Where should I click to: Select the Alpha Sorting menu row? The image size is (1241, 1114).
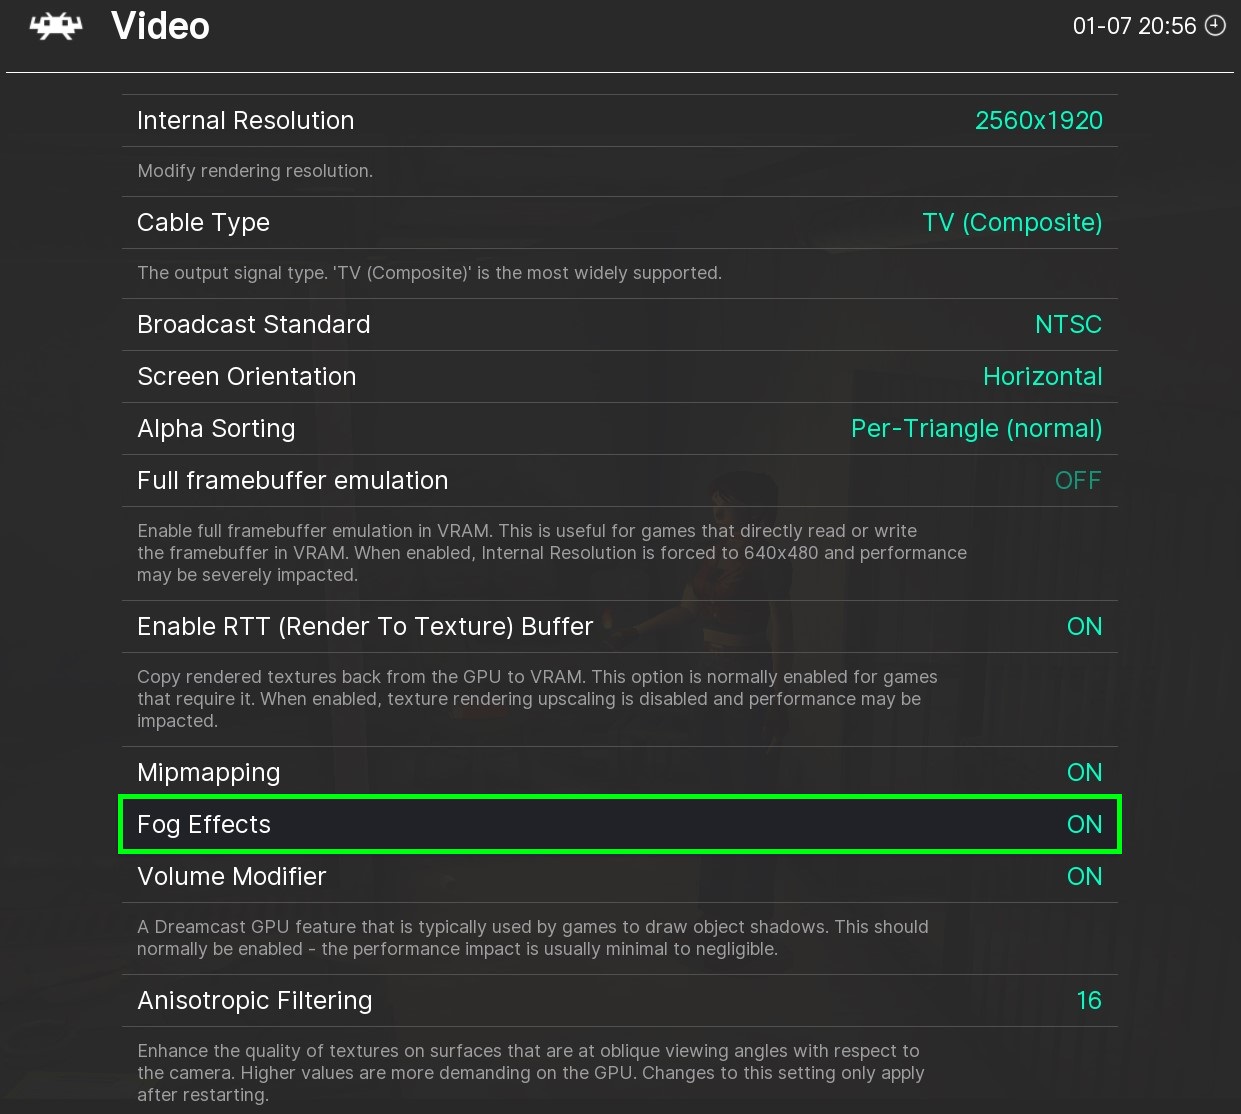pyautogui.click(x=216, y=429)
